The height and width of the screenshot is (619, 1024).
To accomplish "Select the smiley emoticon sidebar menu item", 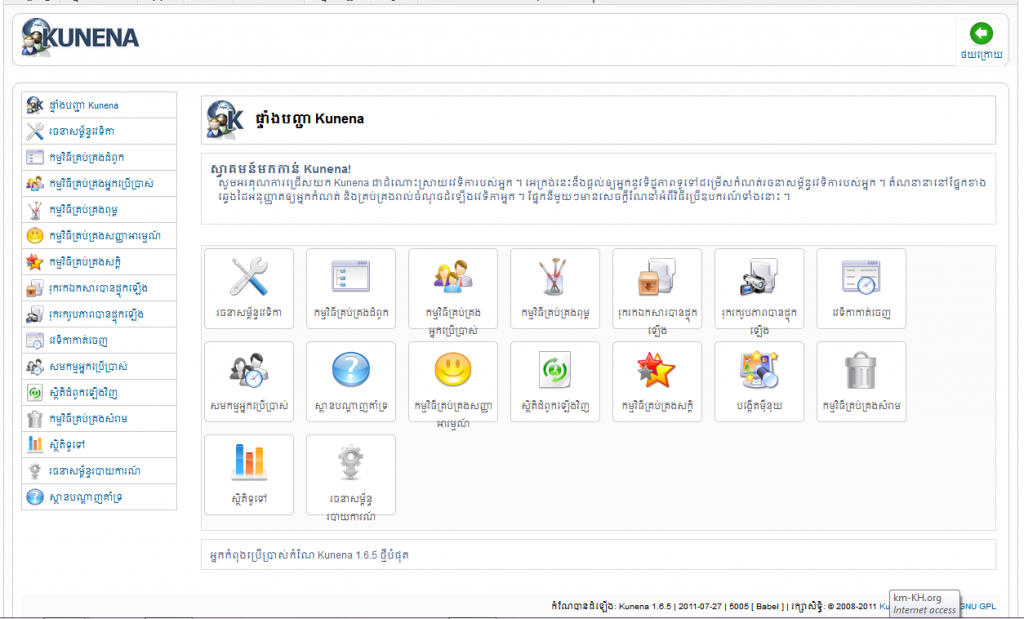I will pyautogui.click(x=99, y=236).
